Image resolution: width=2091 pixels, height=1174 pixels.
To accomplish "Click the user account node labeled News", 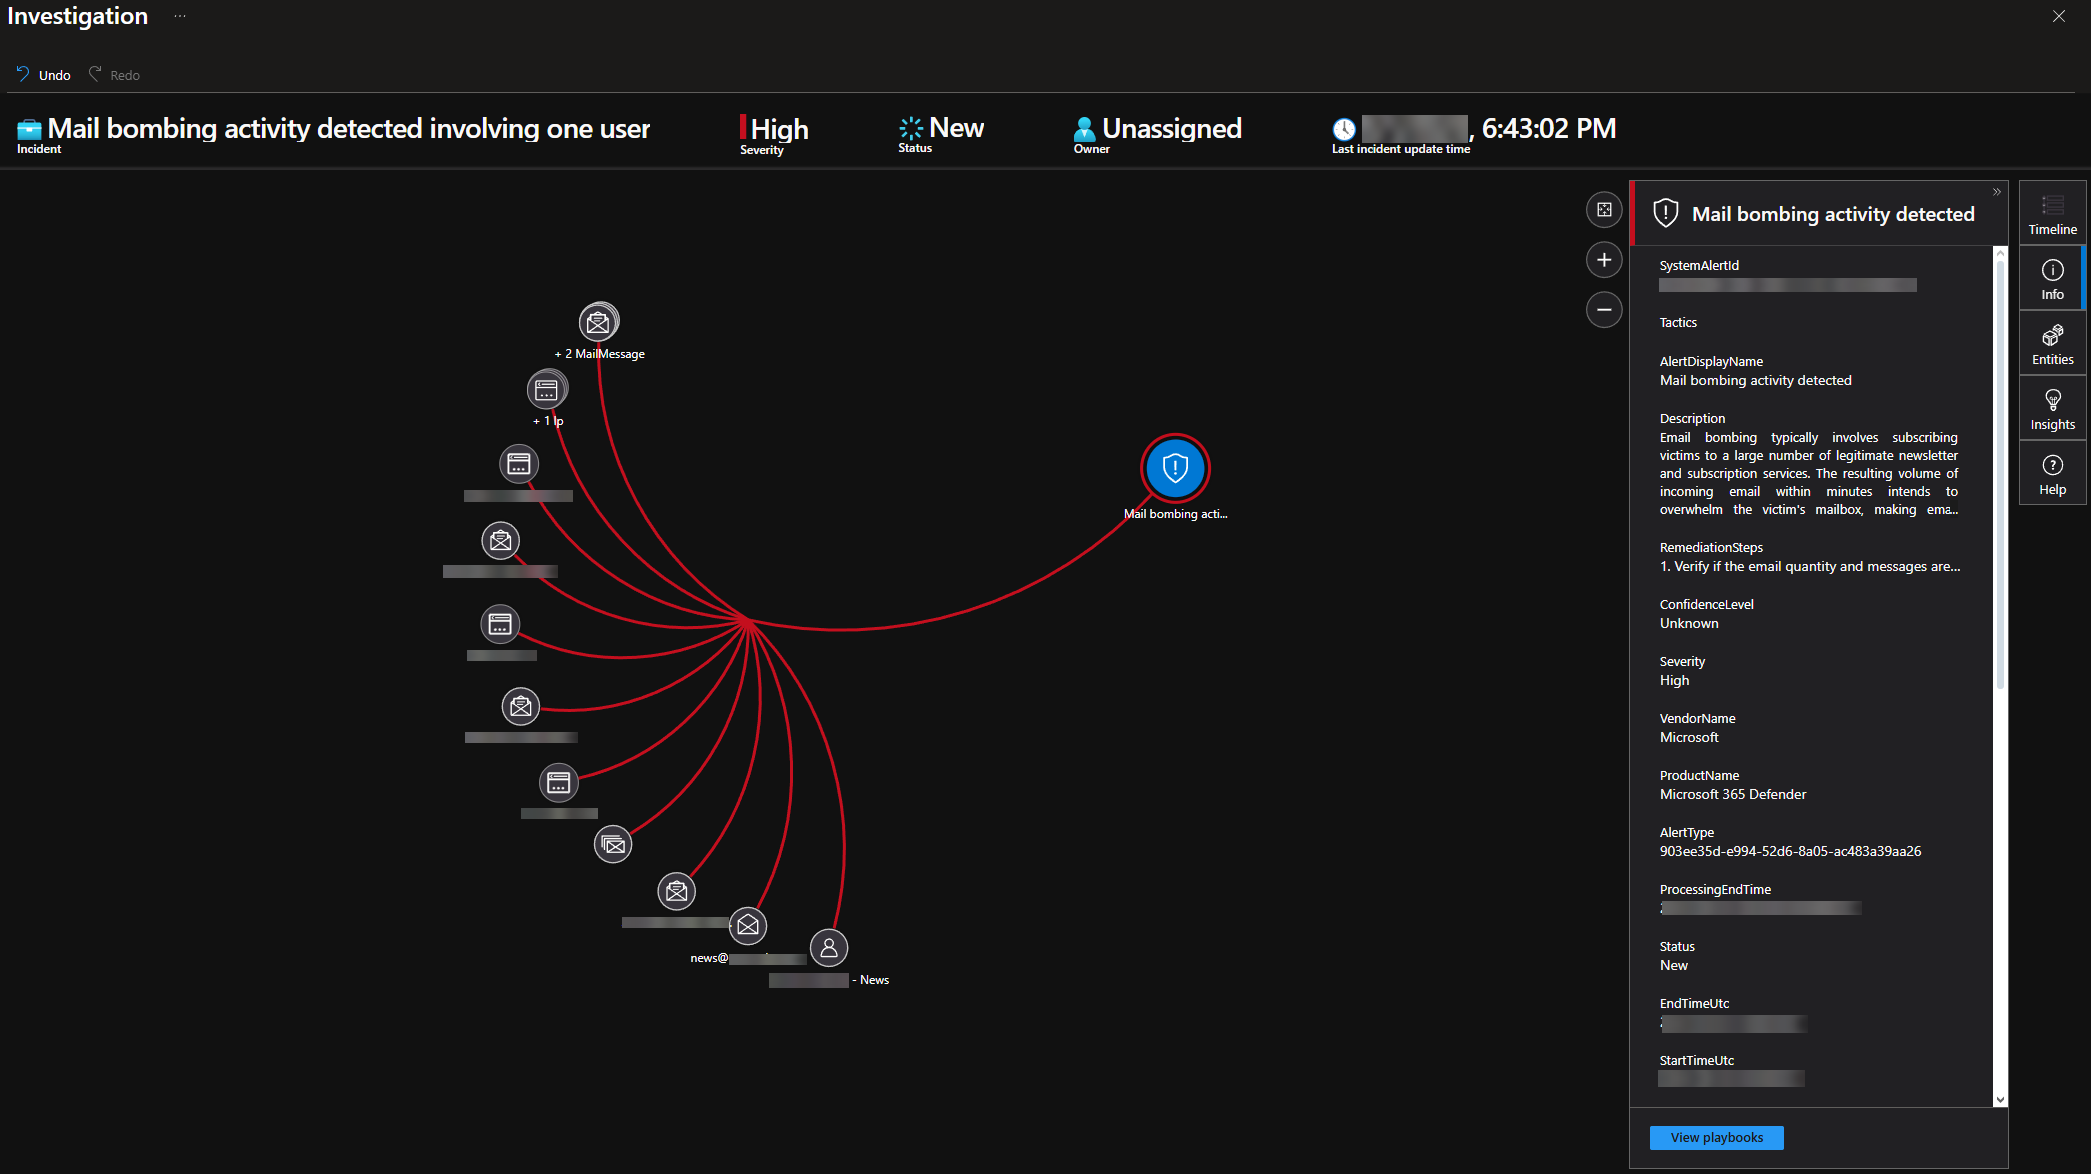I will [x=829, y=948].
